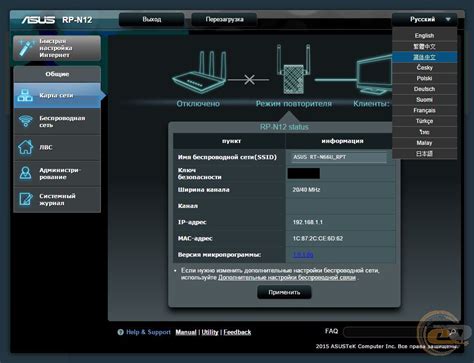The image size is (474, 363).
Task: Open the Administration user icon
Action: [x=26, y=173]
